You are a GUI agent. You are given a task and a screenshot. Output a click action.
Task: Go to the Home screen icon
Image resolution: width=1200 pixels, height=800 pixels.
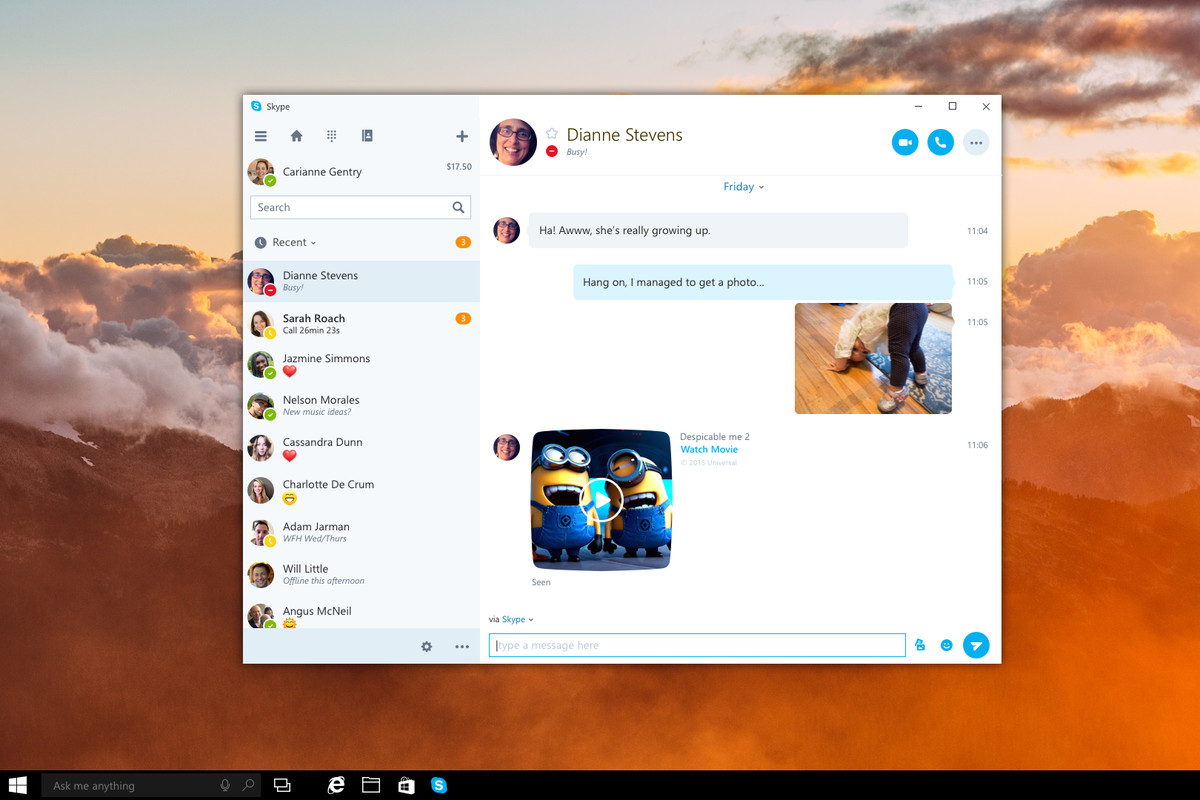click(296, 135)
